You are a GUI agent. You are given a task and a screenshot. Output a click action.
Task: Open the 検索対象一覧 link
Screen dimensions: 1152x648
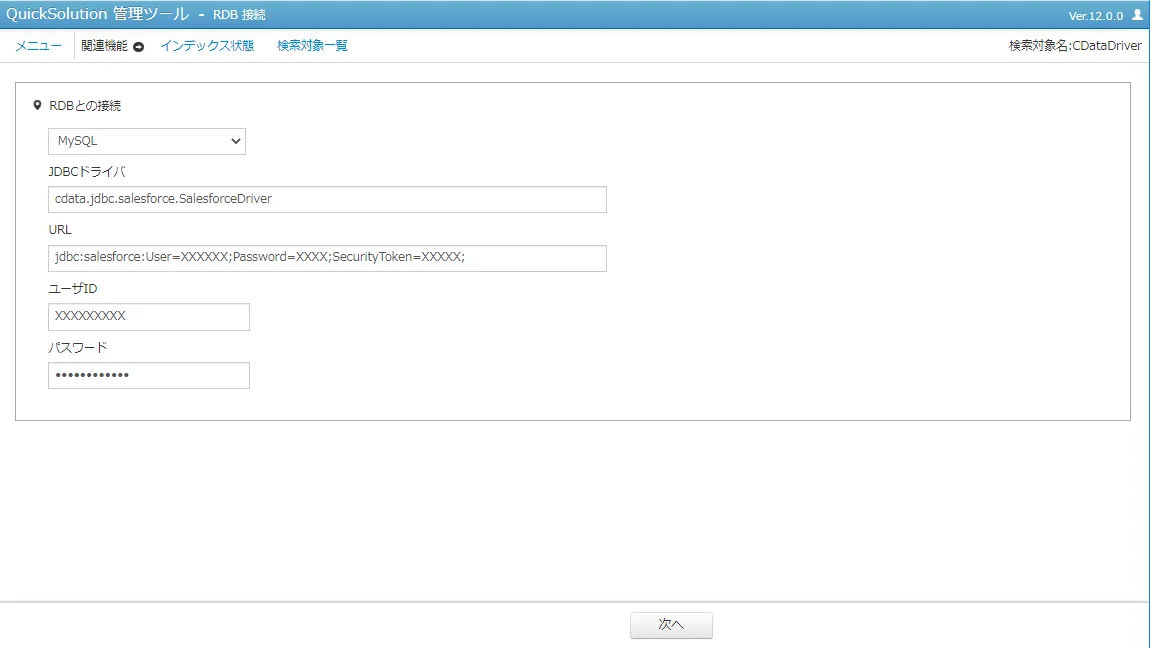point(312,46)
